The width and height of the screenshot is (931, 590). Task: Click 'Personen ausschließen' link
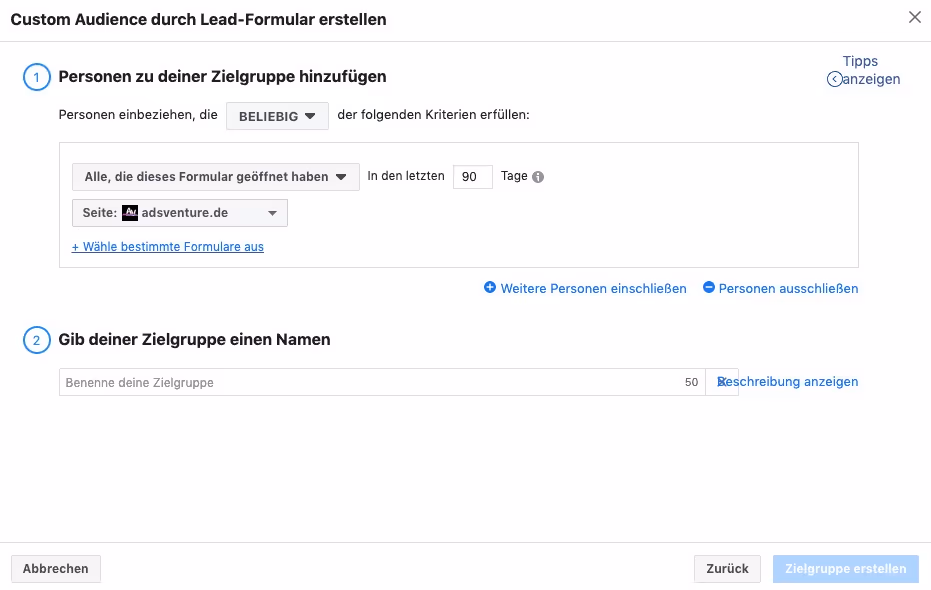(788, 288)
